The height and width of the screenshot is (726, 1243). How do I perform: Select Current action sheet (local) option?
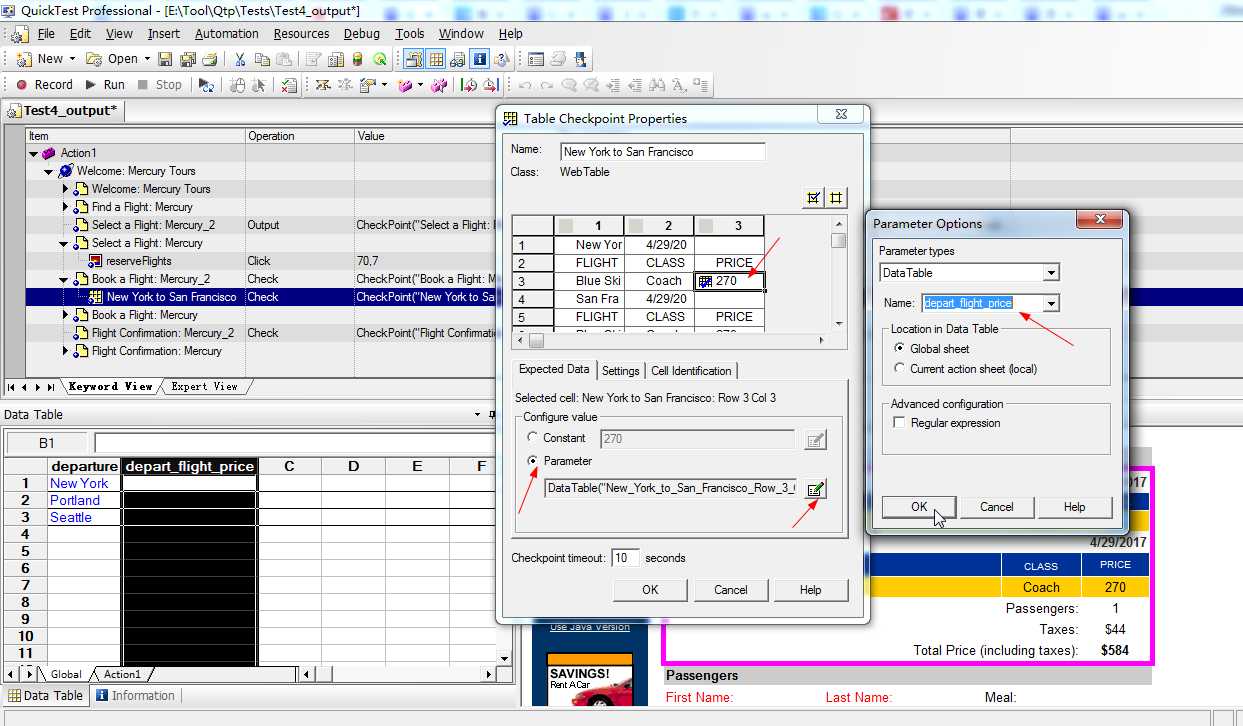[x=900, y=369]
